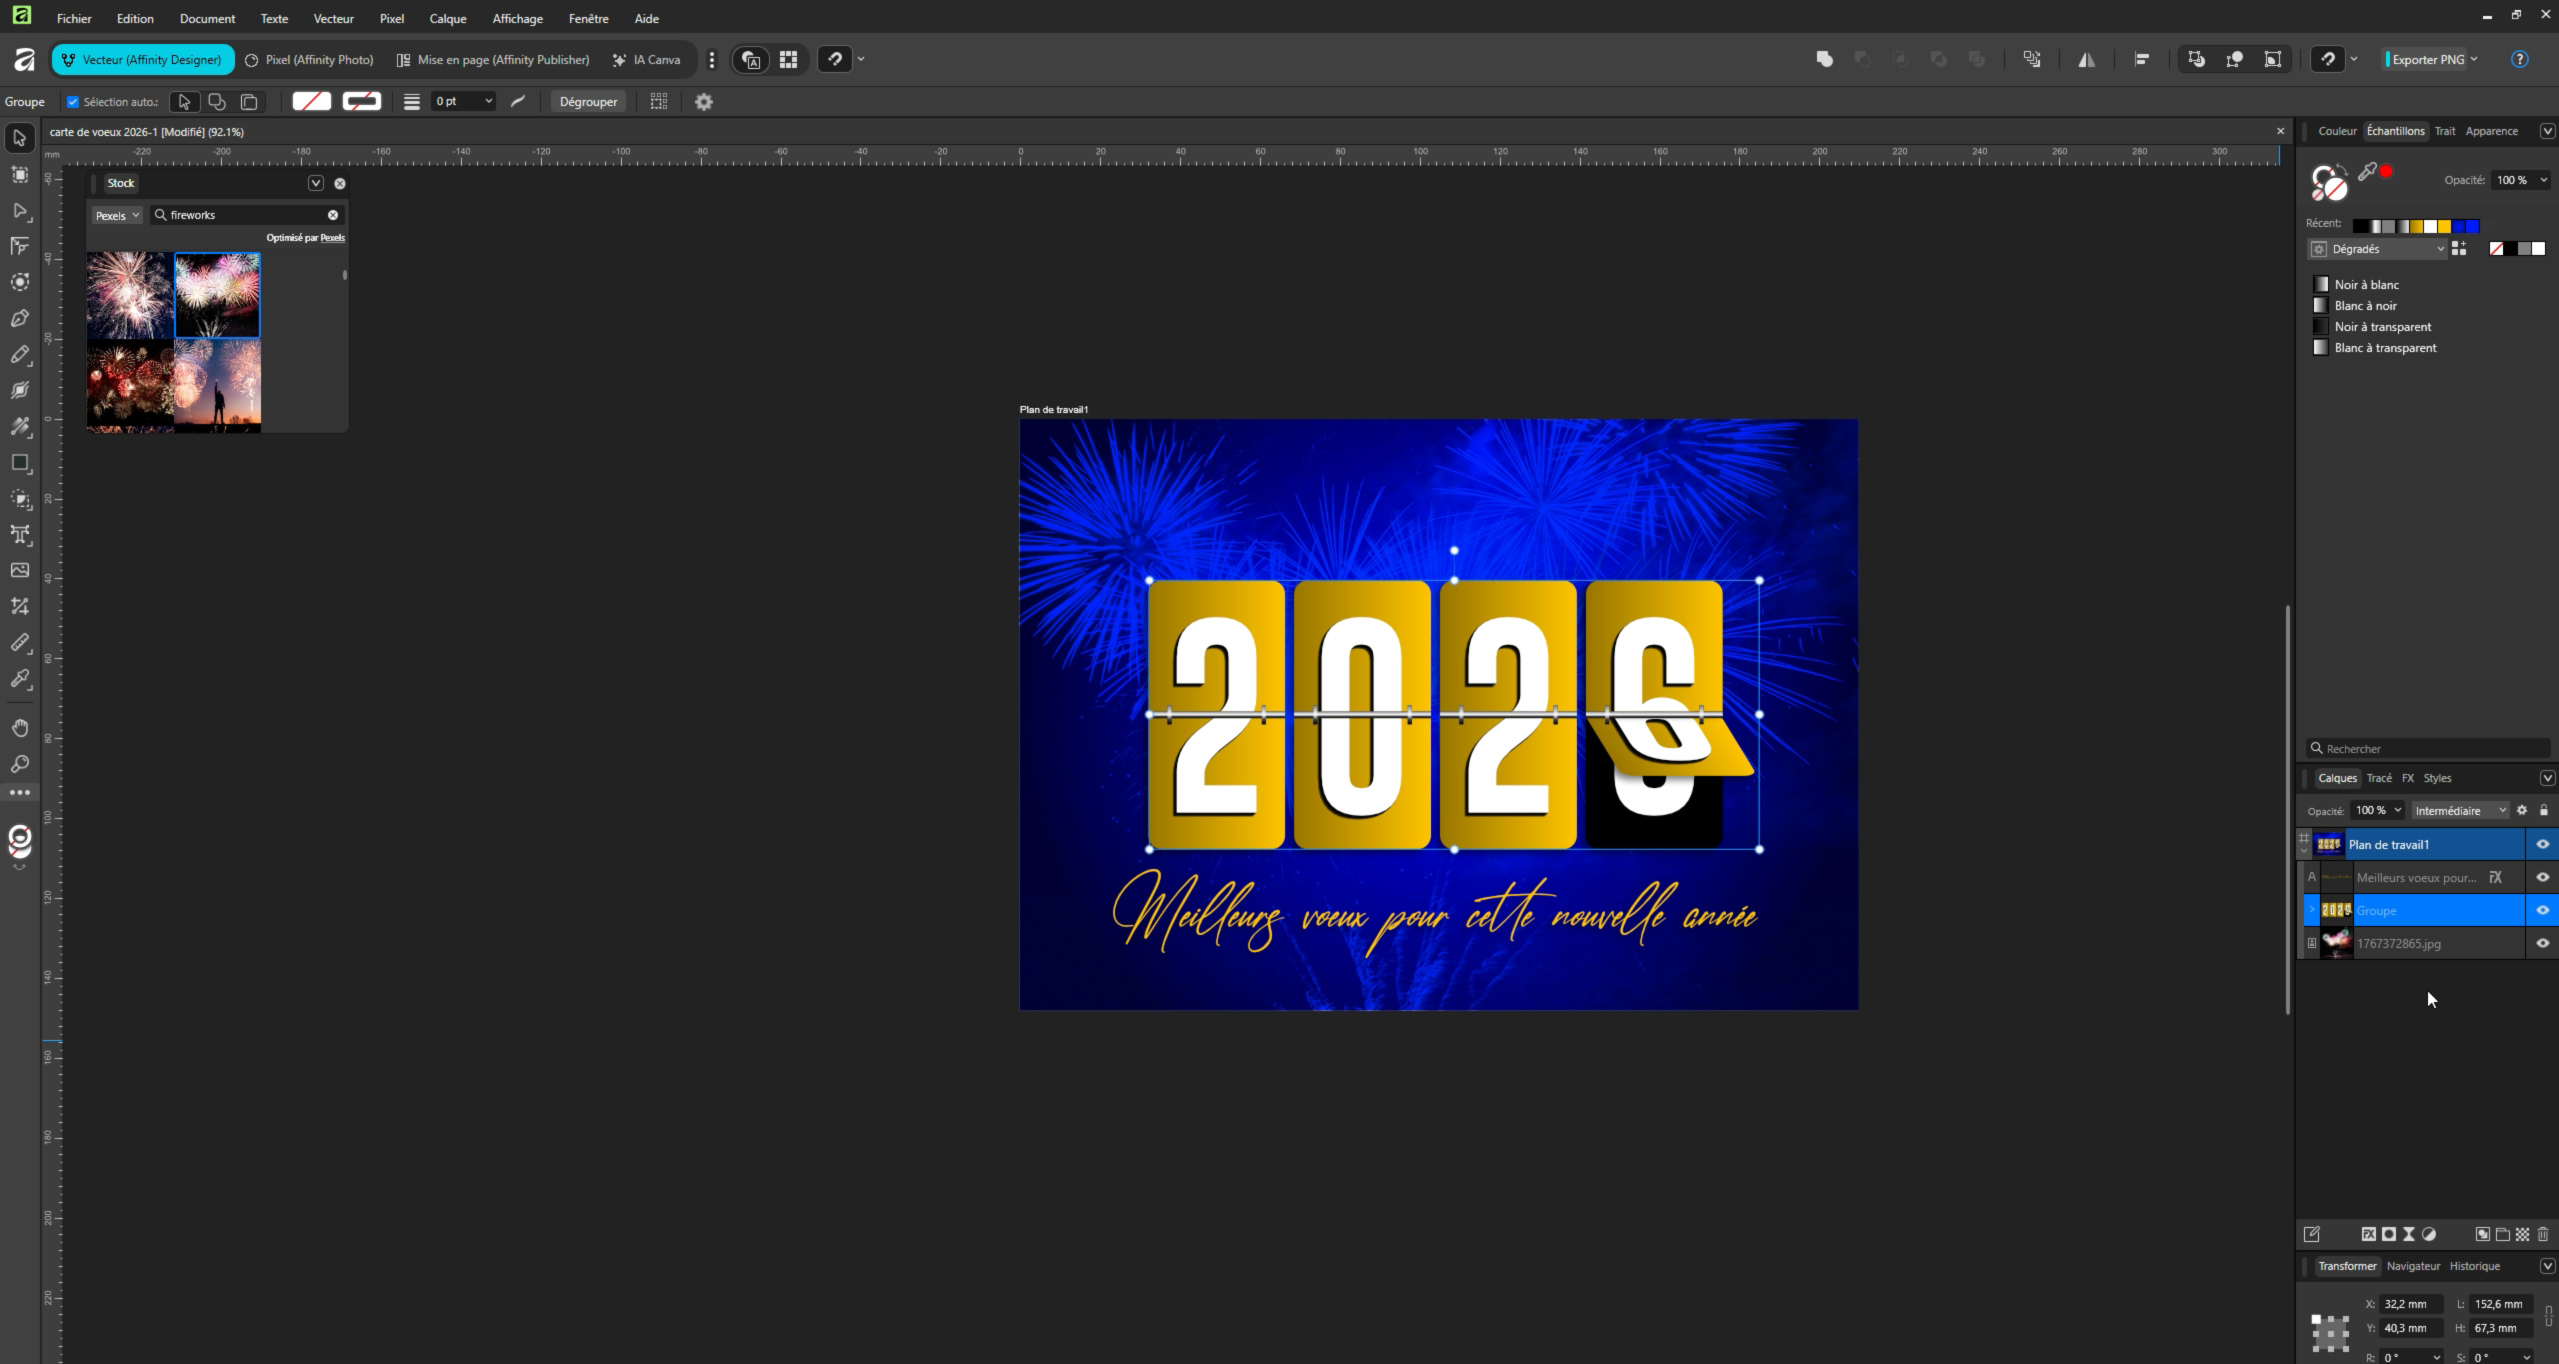Select the Rectangle shape tool
The image size is (2559, 1364).
(19, 463)
